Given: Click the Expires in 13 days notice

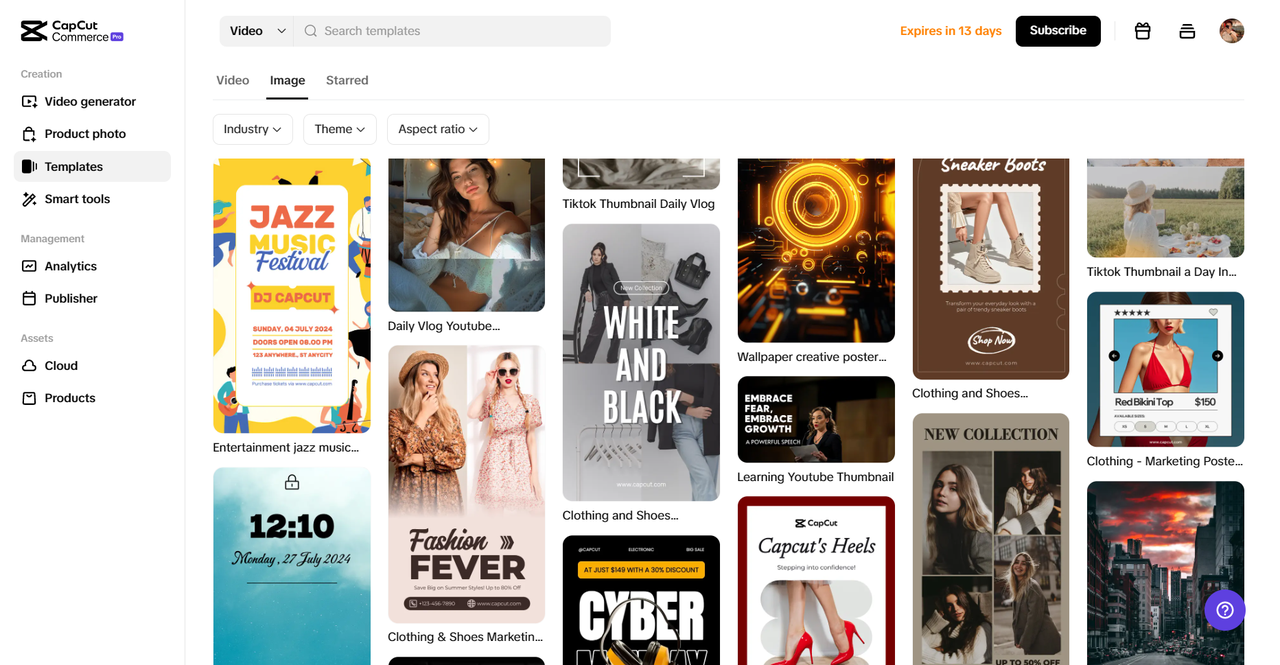Looking at the screenshot, I should [x=951, y=31].
